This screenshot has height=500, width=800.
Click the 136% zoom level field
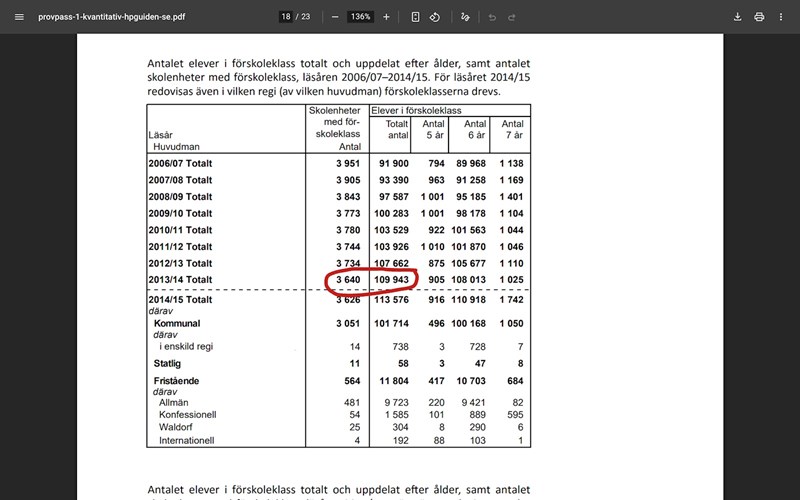360,17
